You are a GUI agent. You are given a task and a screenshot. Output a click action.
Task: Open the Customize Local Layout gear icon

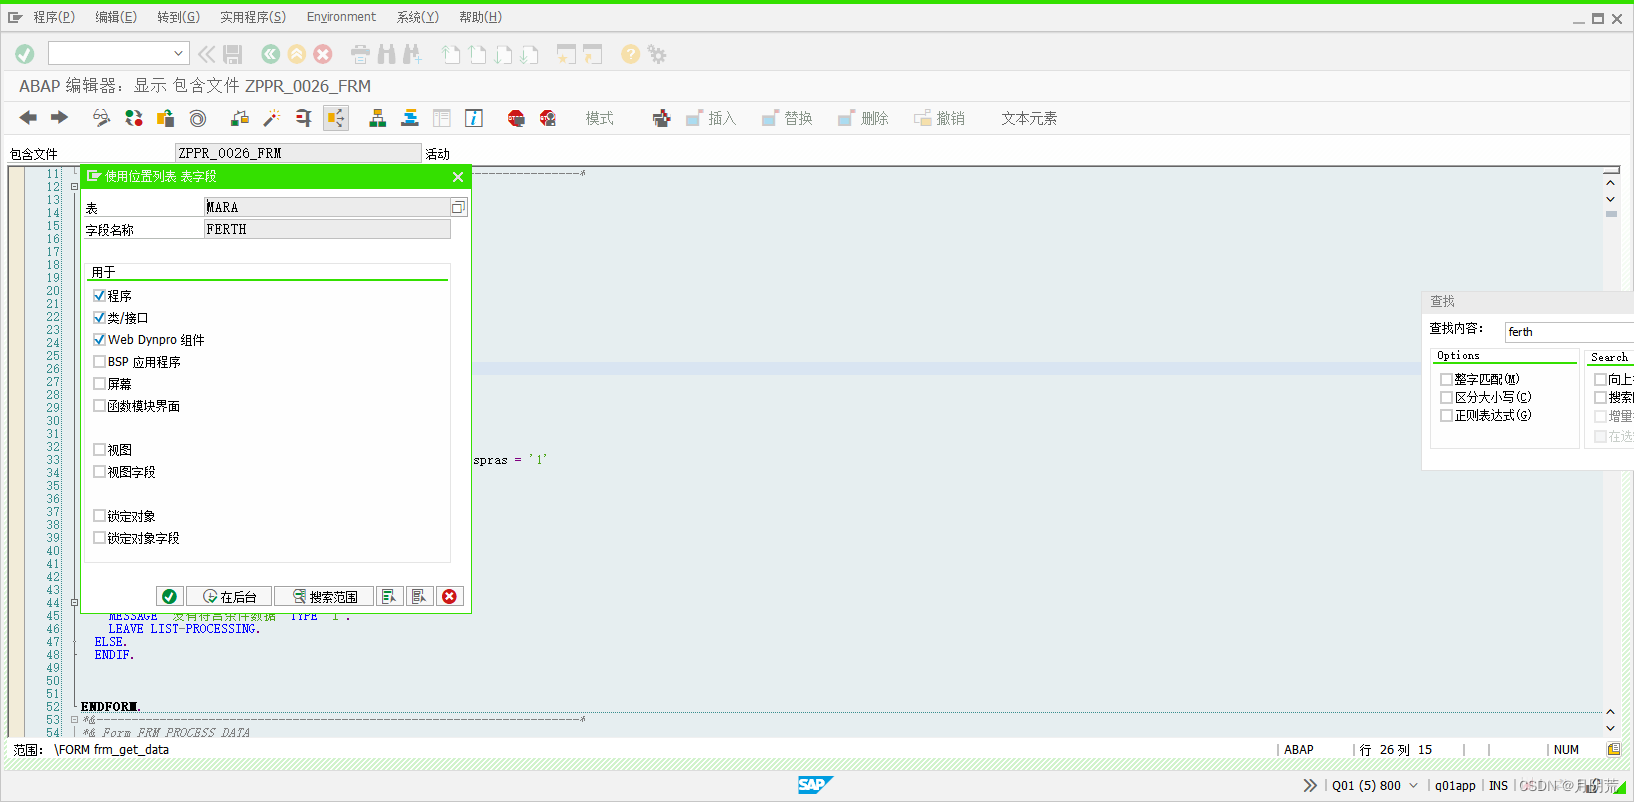pyautogui.click(x=657, y=54)
